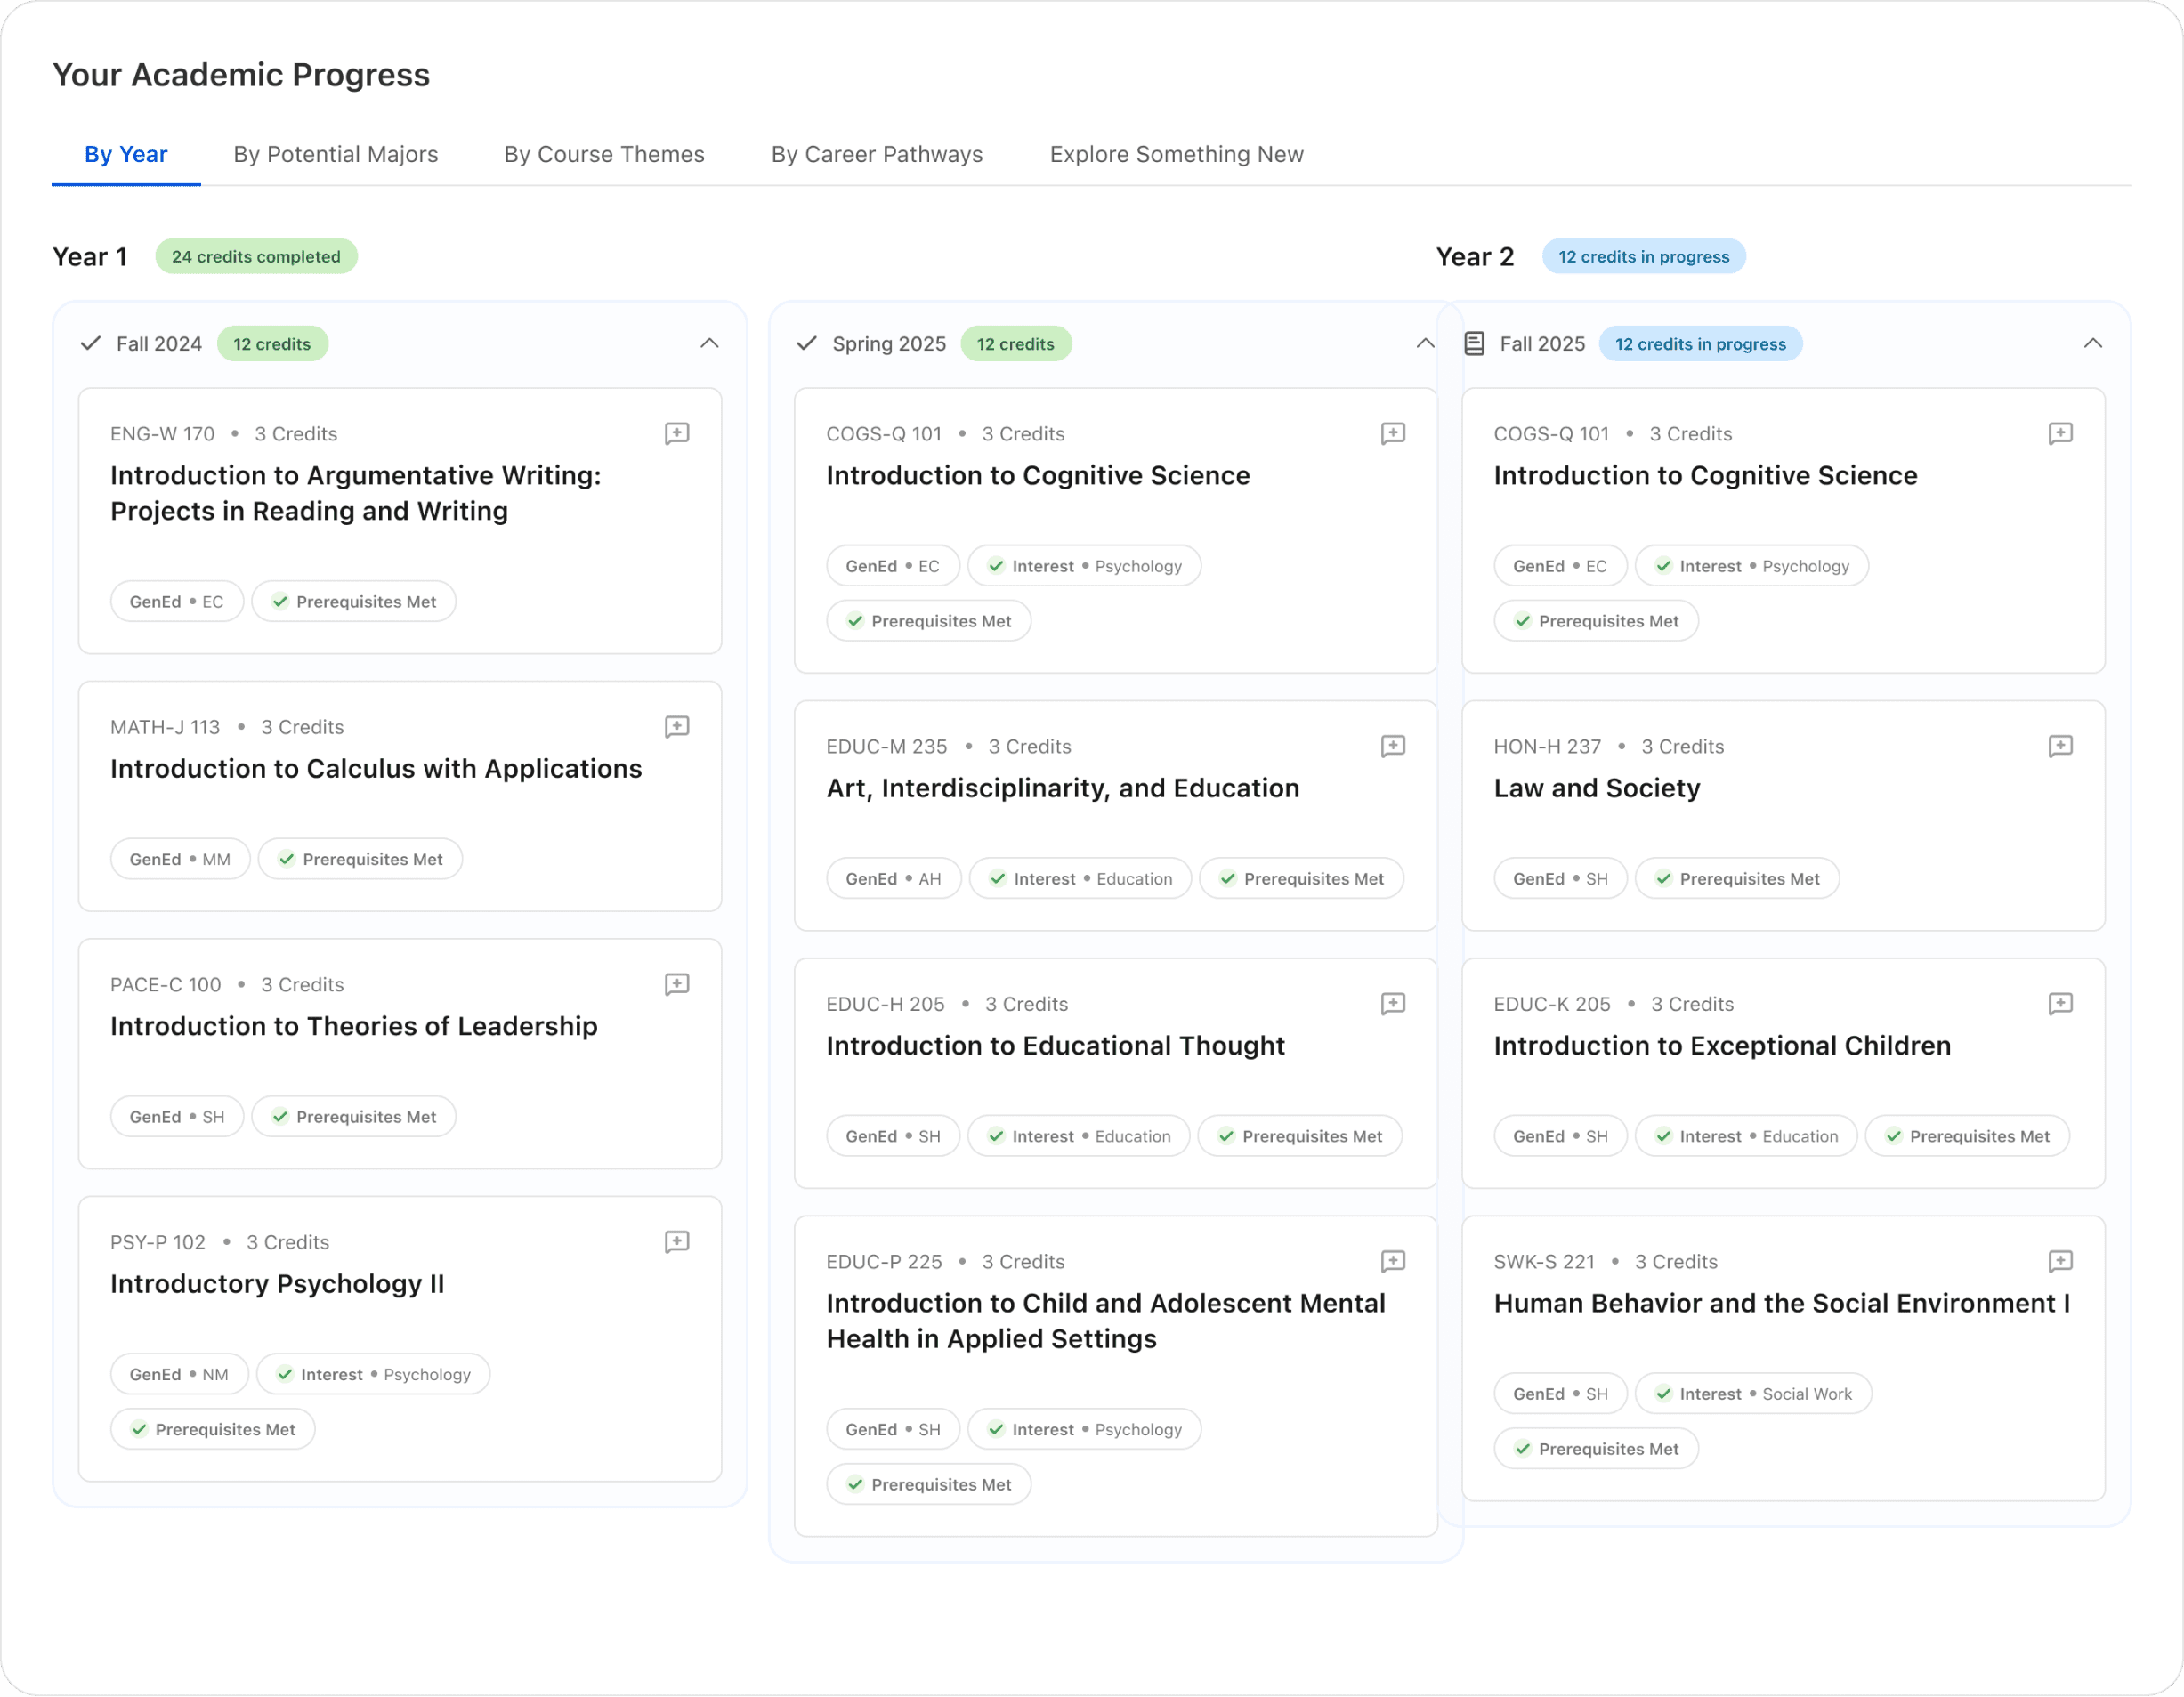The image size is (2184, 1697).
Task: Add a note to the ENG-W 170 course
Action: click(x=677, y=433)
